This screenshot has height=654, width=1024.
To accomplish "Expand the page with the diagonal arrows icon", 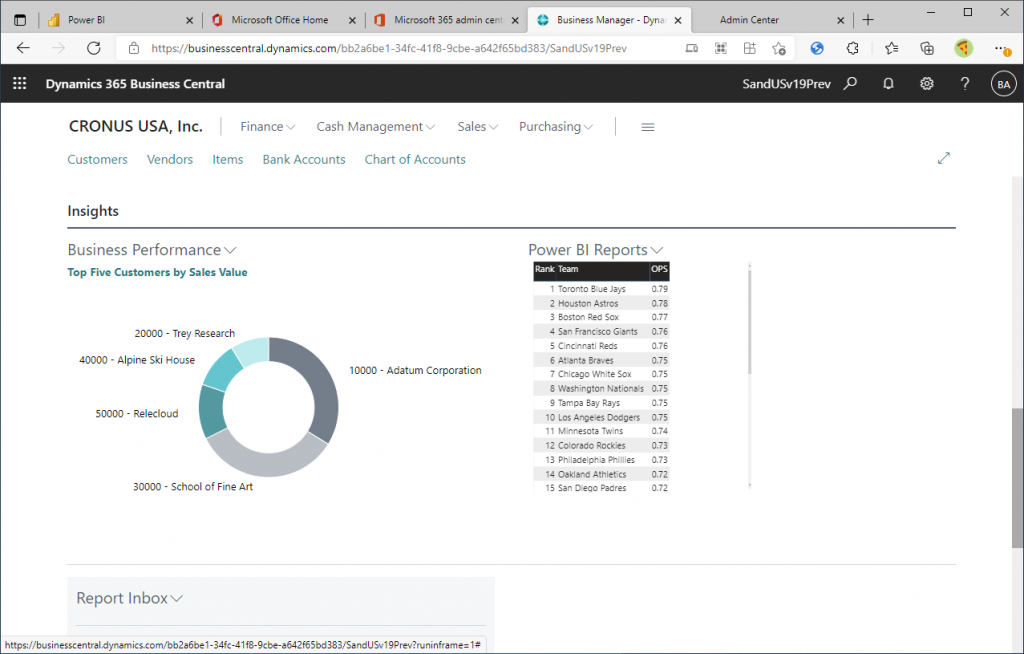I will pos(944,158).
